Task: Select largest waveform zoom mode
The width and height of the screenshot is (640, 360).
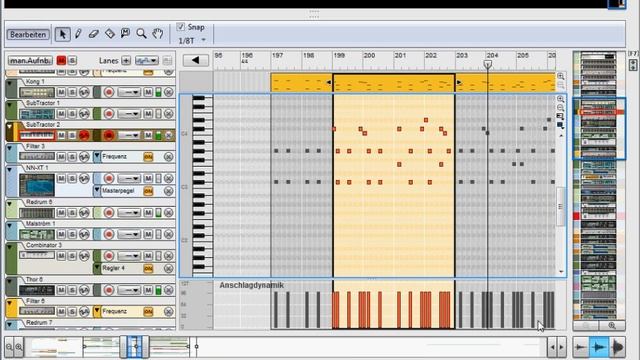Action: point(618,347)
